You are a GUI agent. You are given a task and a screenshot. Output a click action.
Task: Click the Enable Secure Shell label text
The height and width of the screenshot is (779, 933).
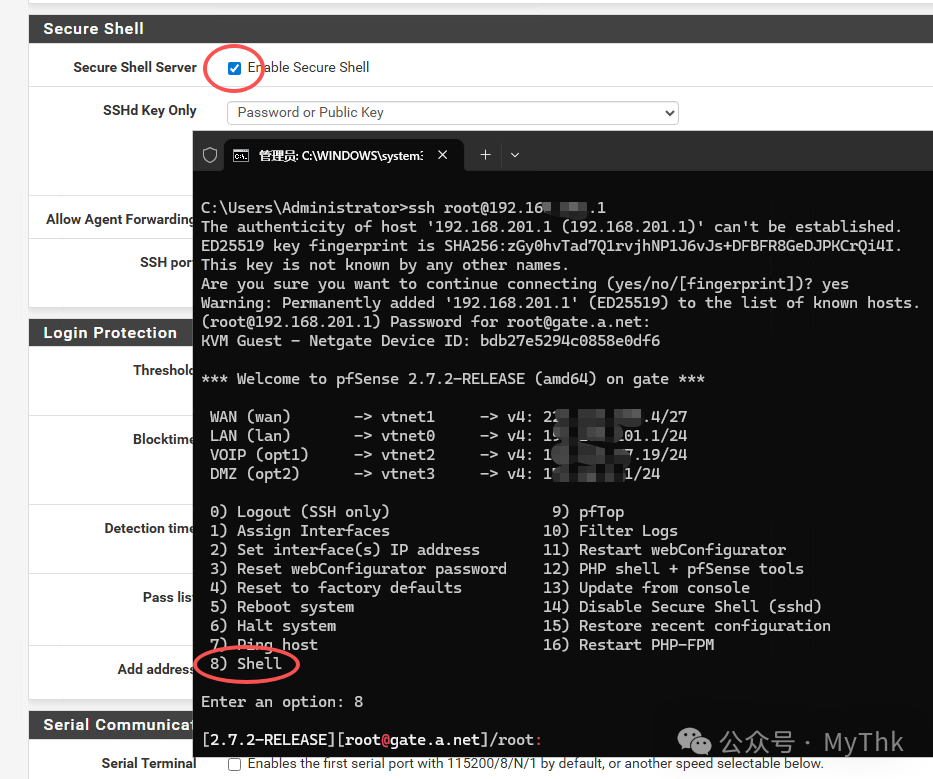click(x=308, y=67)
